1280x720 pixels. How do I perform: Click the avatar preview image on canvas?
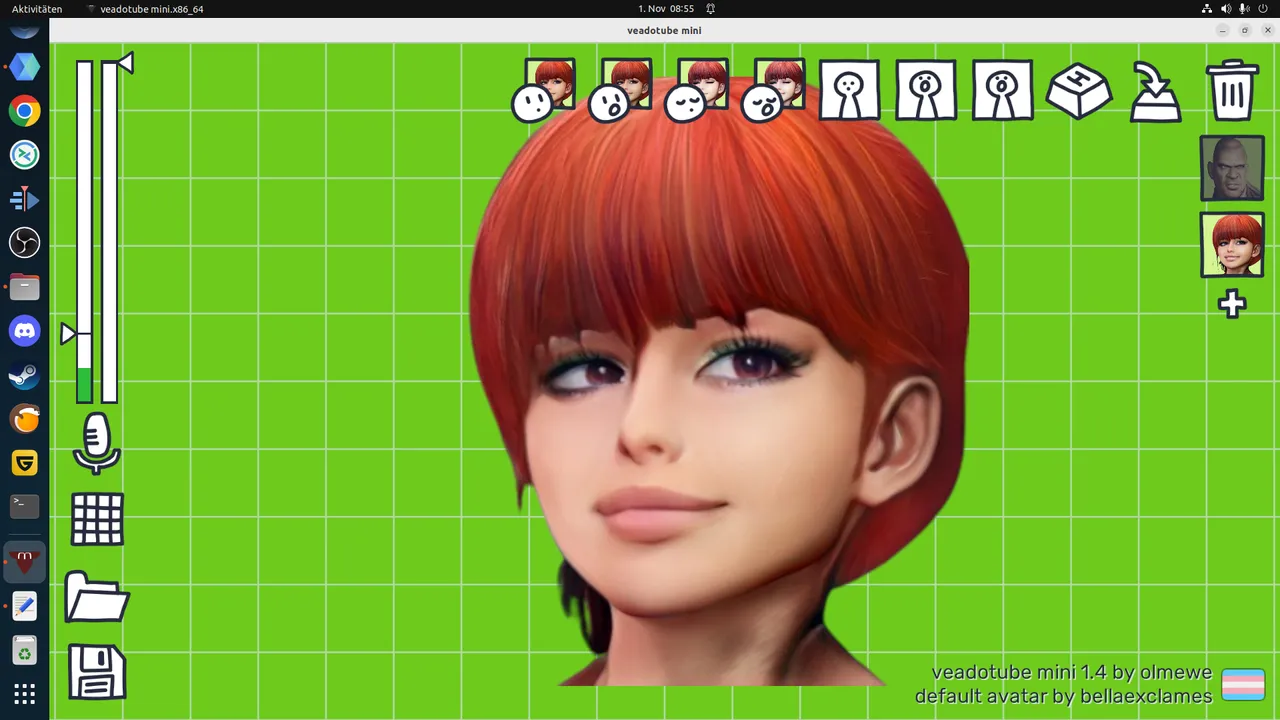pyautogui.click(x=720, y=380)
